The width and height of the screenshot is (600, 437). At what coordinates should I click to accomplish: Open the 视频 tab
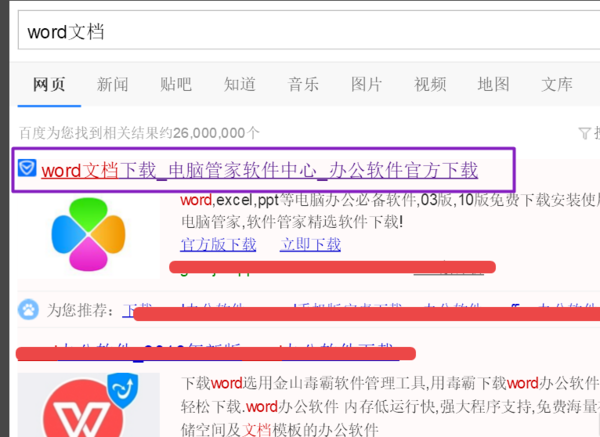pos(430,84)
